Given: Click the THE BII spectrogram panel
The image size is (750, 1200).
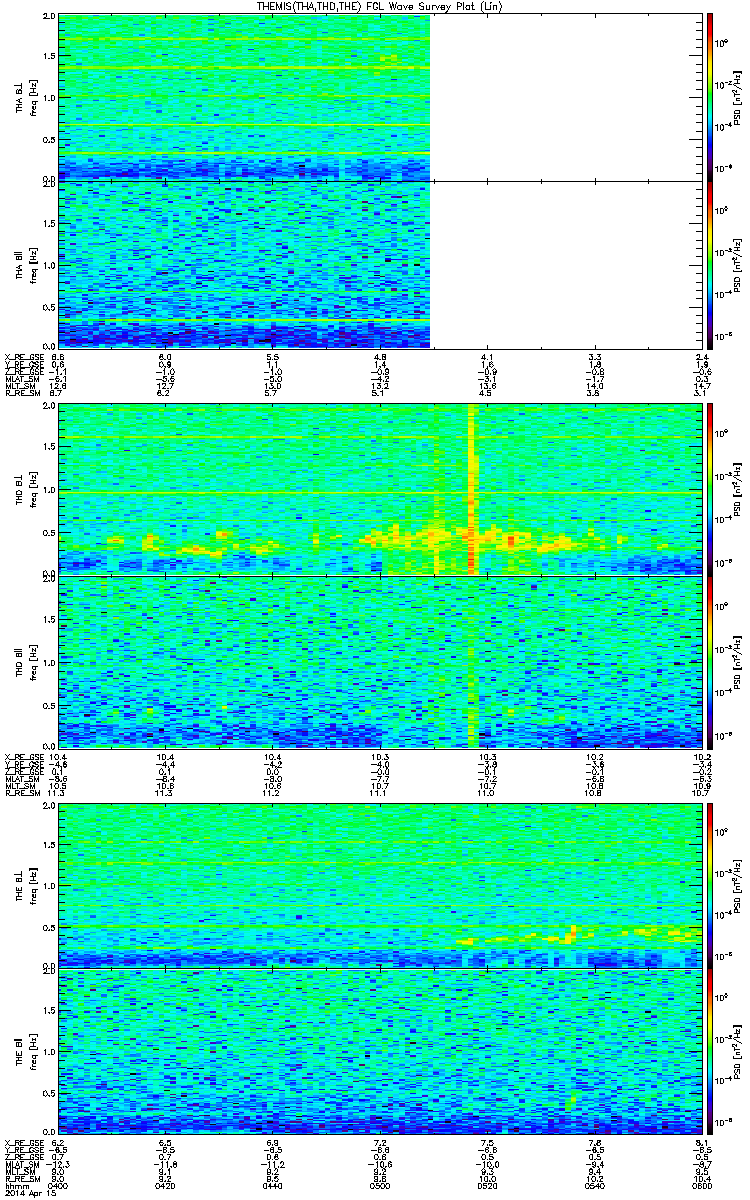Looking at the screenshot, I should (x=379, y=1050).
